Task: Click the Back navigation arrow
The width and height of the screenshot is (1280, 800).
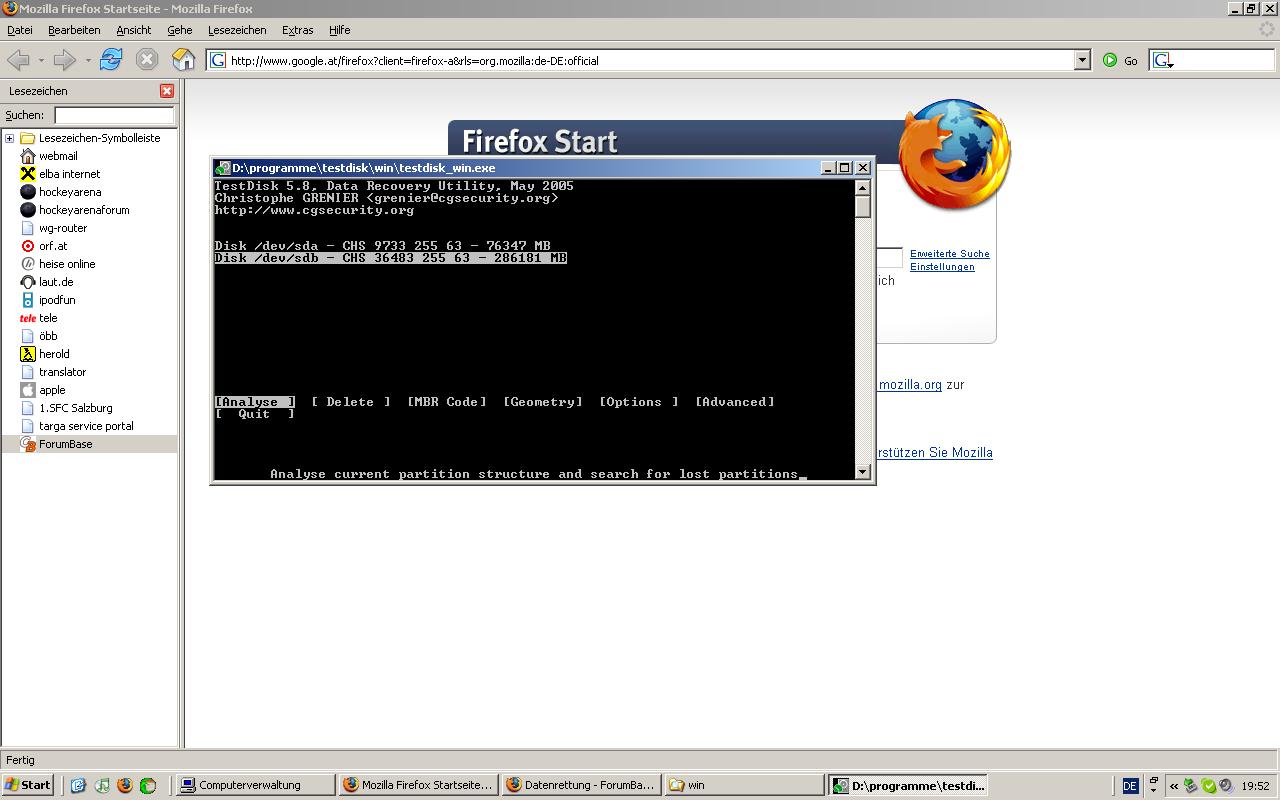Action: pos(18,60)
